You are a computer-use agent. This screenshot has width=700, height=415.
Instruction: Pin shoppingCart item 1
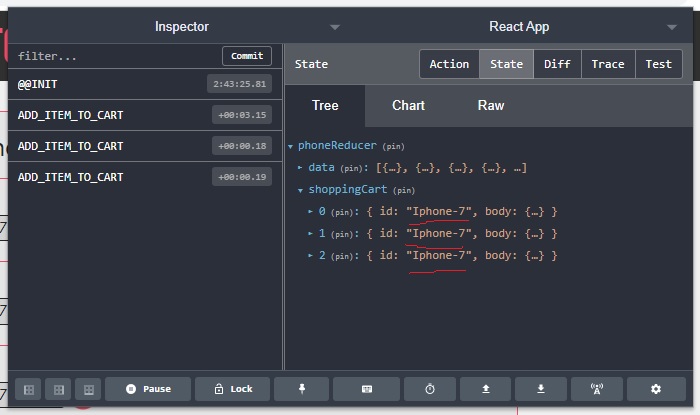point(342,234)
